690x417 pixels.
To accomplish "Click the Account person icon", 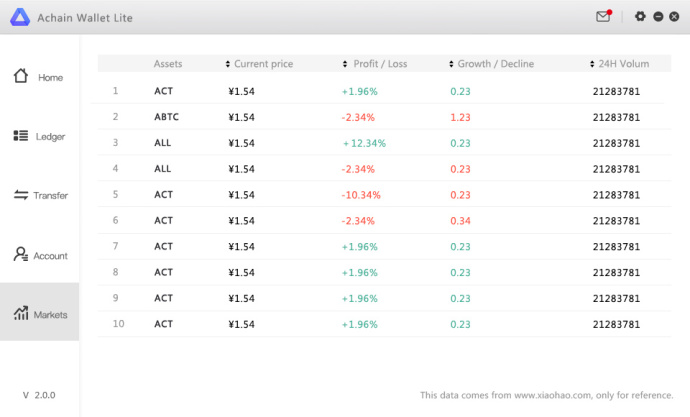I will 21,254.
